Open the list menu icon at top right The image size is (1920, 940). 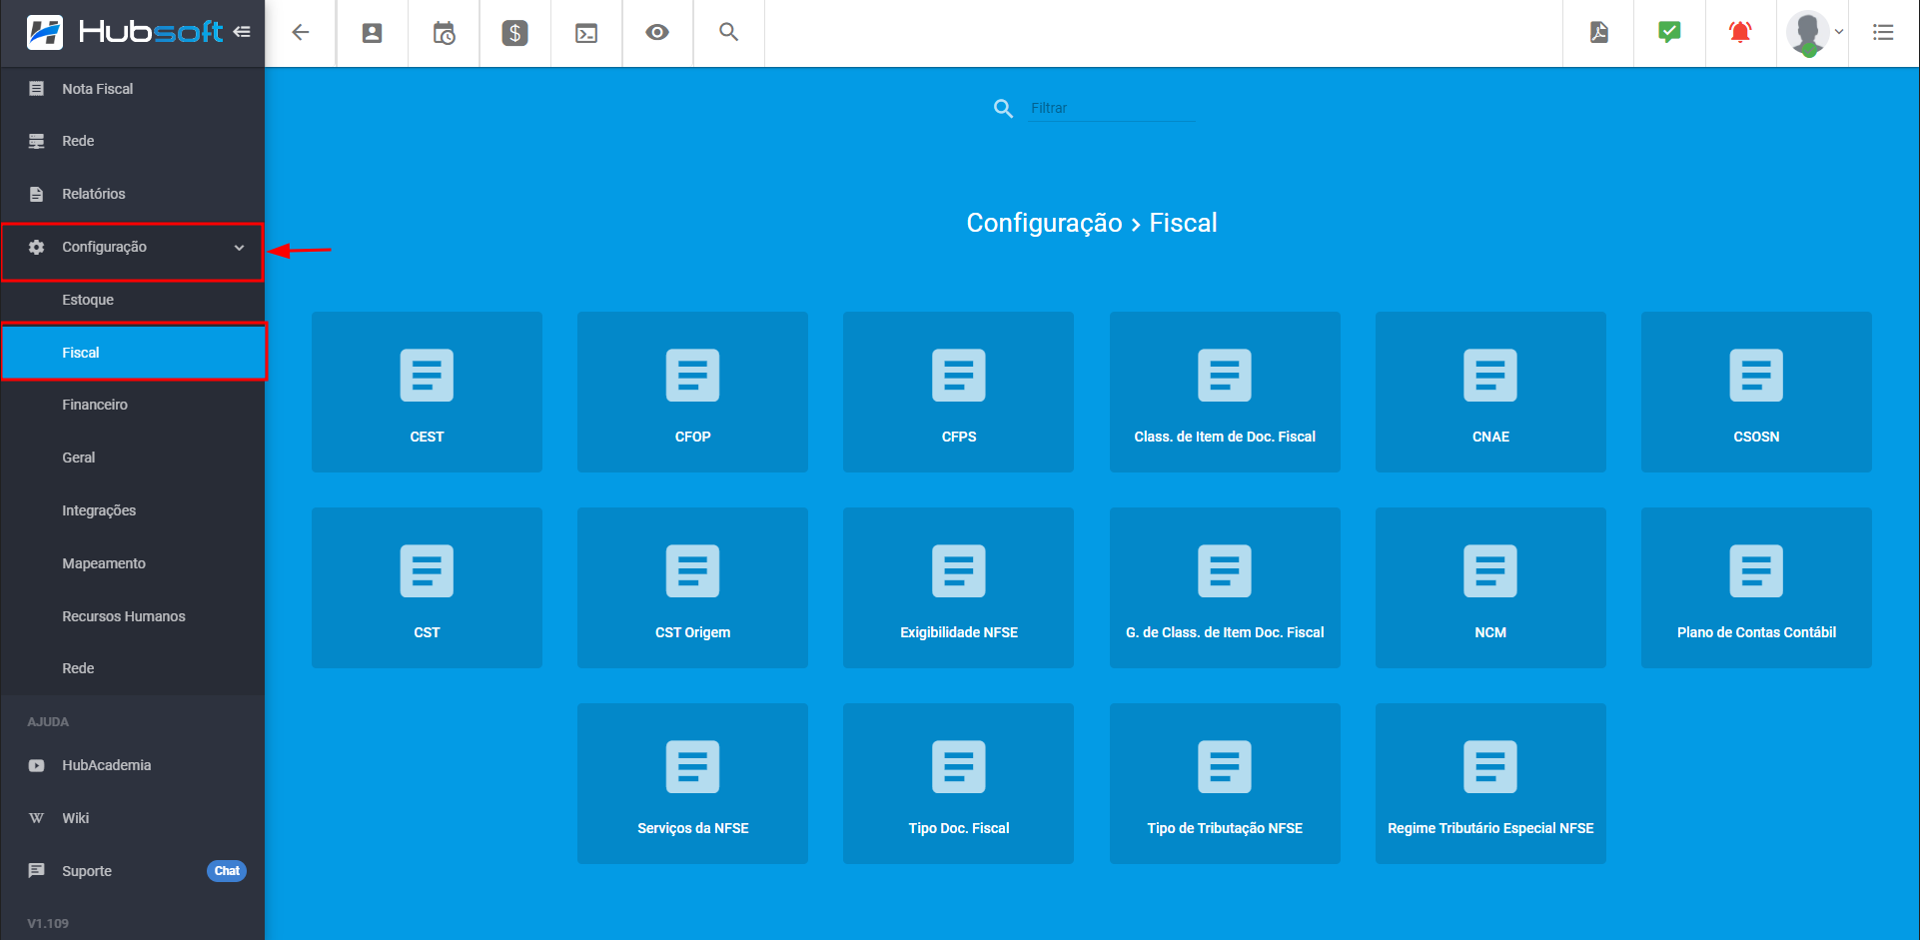(1883, 33)
